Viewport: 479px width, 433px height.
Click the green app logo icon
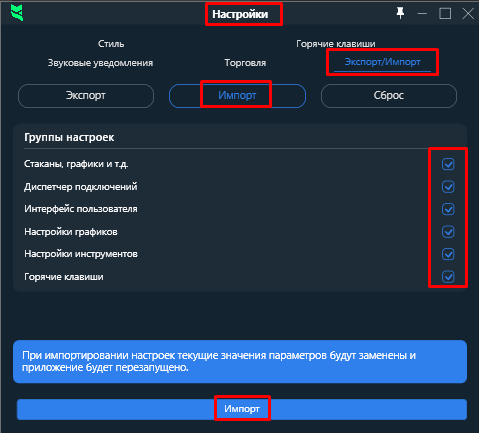coord(17,13)
